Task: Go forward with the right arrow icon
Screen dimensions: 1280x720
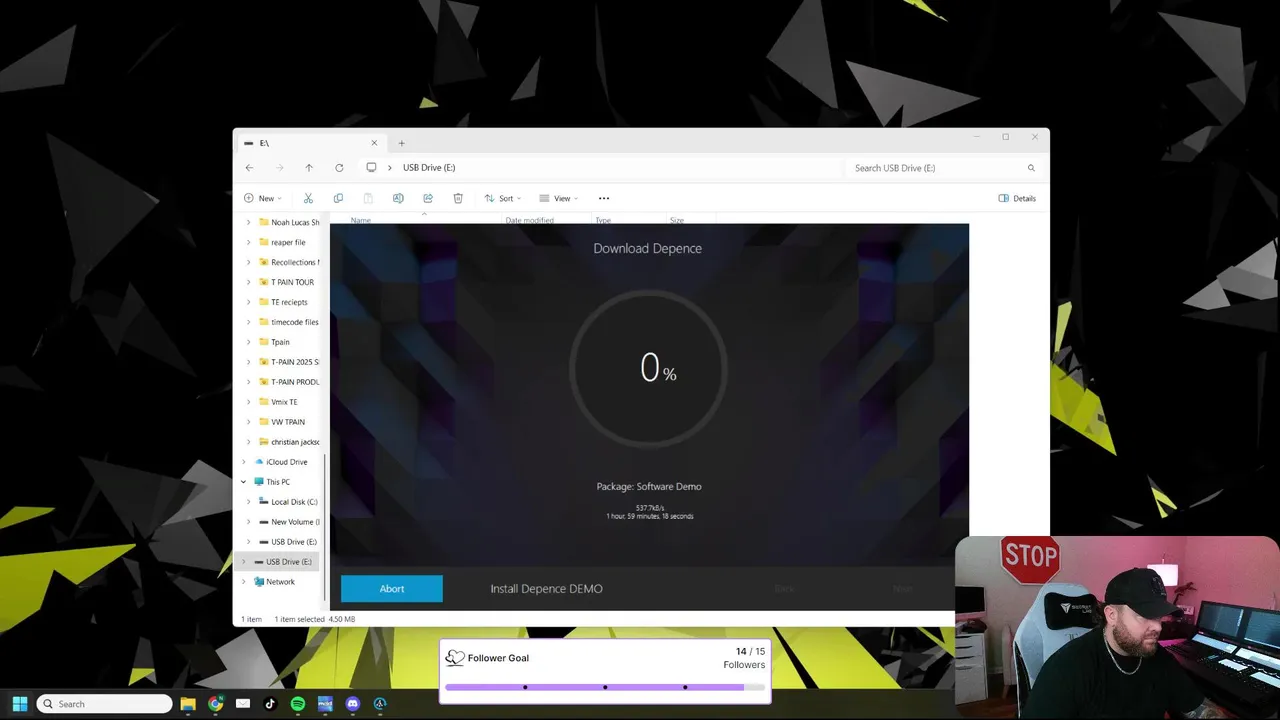Action: (279, 168)
